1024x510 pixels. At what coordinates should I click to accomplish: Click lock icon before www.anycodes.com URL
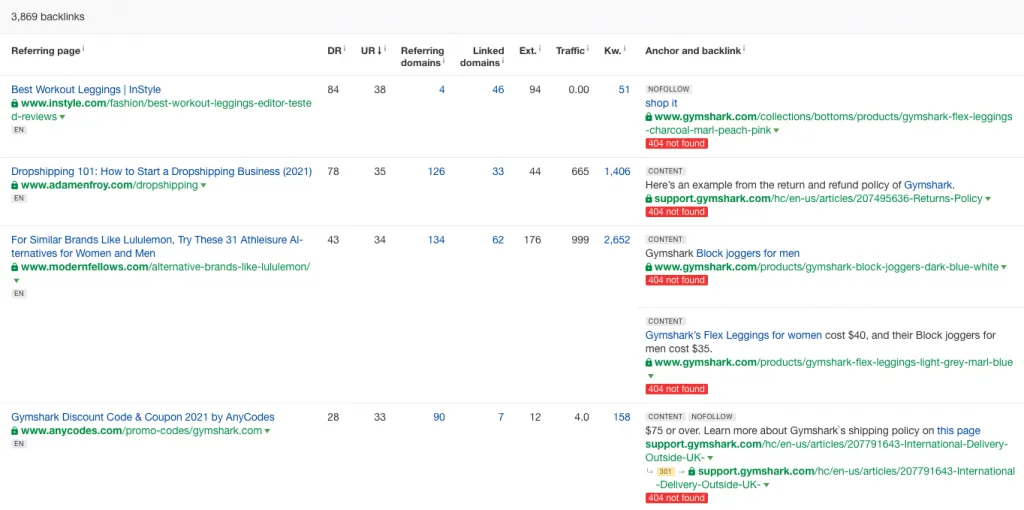15,431
